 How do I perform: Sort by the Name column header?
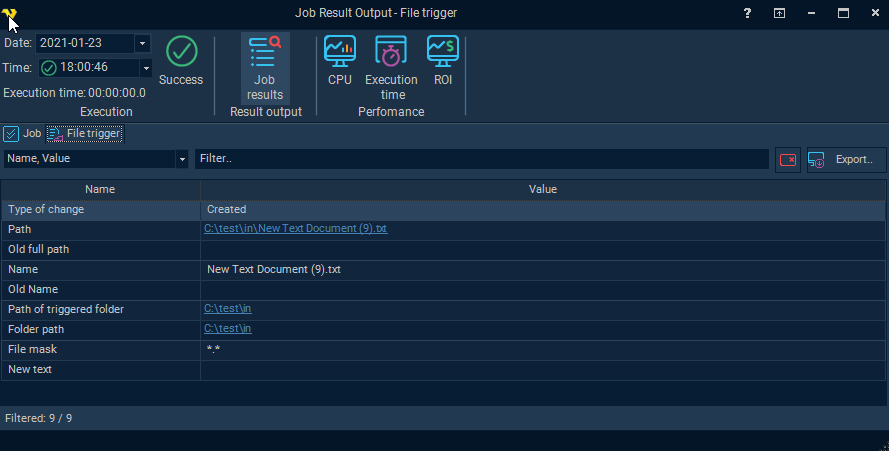(x=100, y=189)
